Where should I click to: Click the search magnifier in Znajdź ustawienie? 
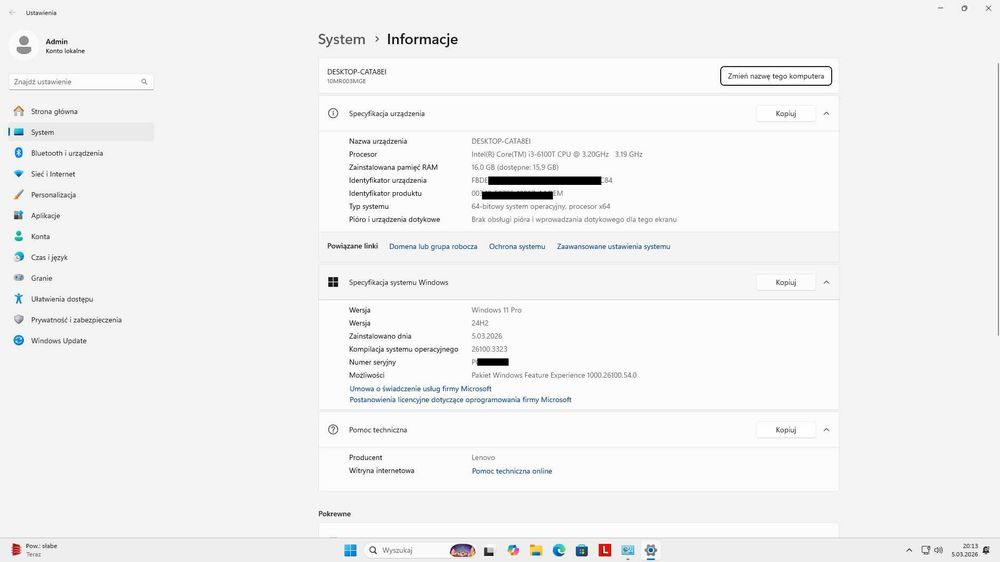144,82
